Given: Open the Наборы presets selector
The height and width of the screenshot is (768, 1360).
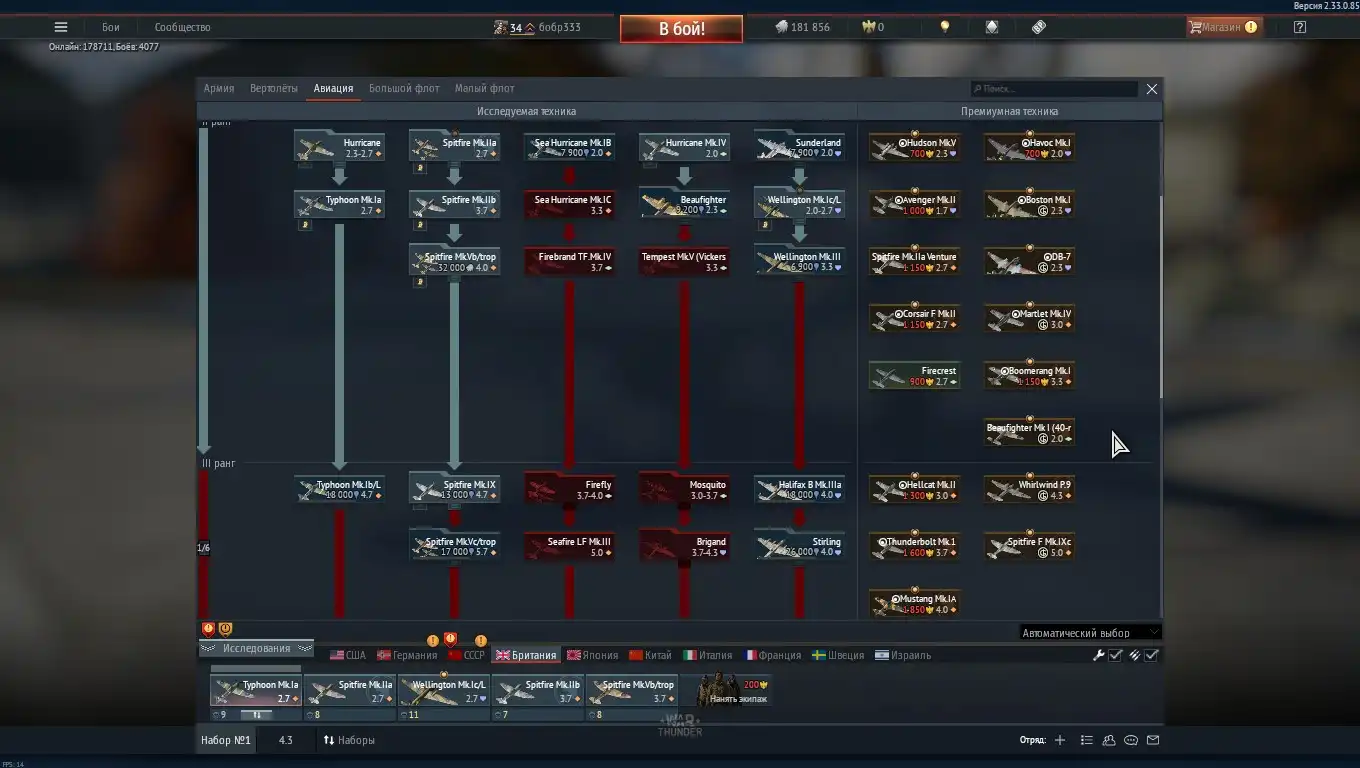Looking at the screenshot, I should 349,740.
